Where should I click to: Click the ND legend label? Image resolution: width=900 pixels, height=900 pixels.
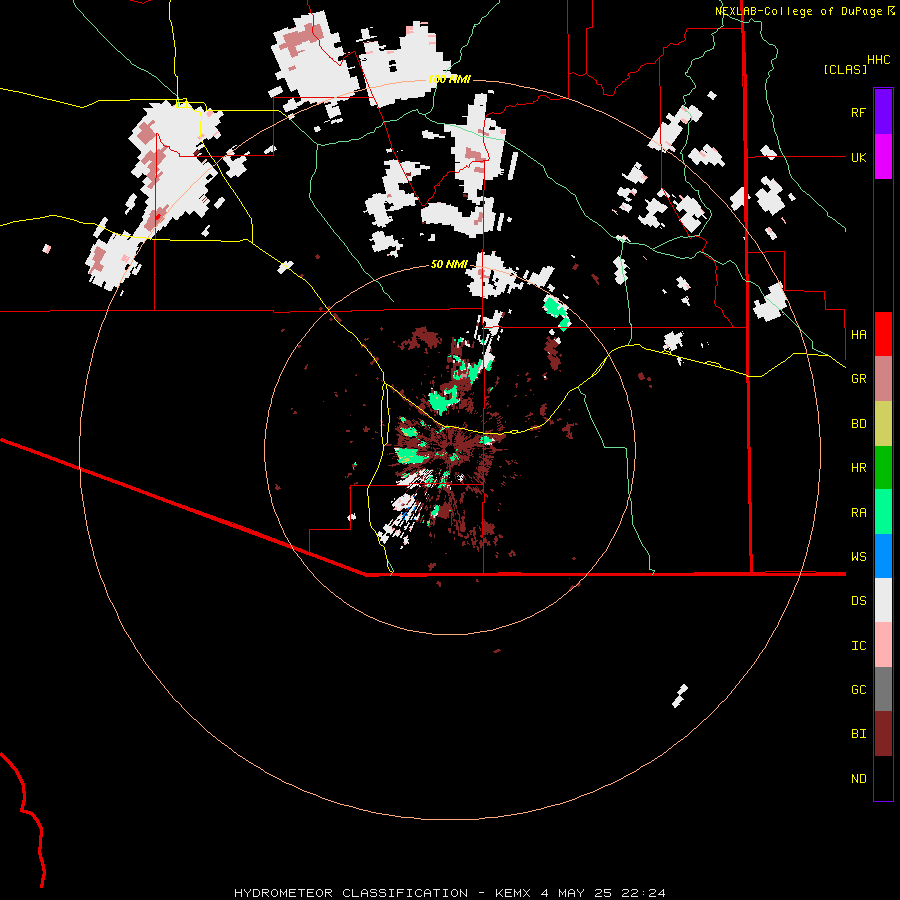858,779
